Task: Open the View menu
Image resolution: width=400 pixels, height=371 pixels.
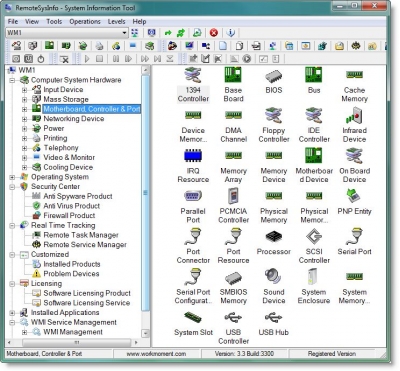Action: pos(32,21)
